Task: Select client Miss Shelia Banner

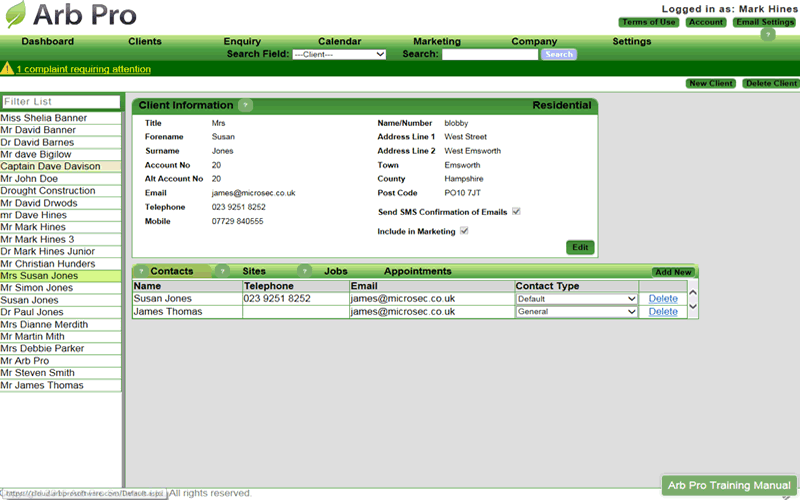Action: [60, 118]
